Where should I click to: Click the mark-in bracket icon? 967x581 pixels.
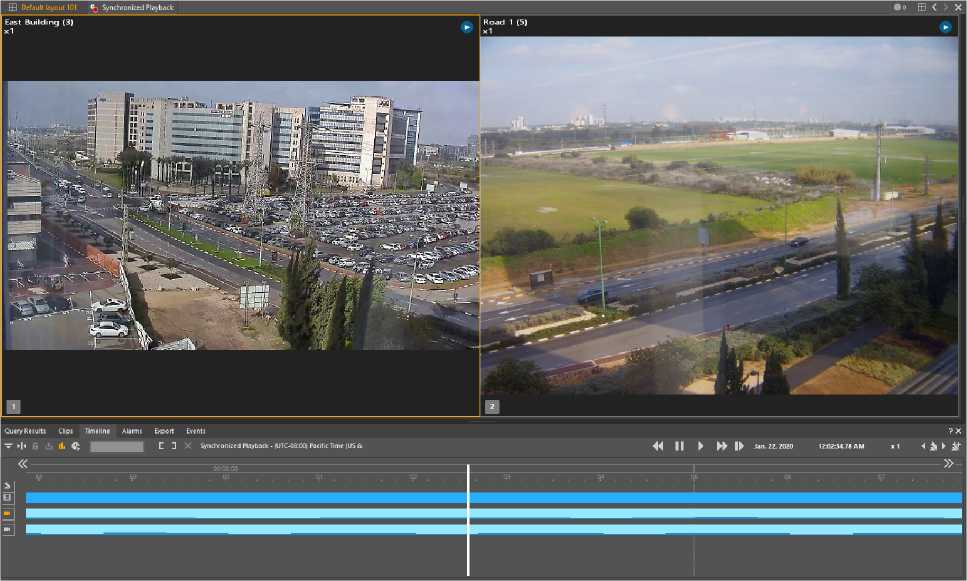(x=160, y=446)
